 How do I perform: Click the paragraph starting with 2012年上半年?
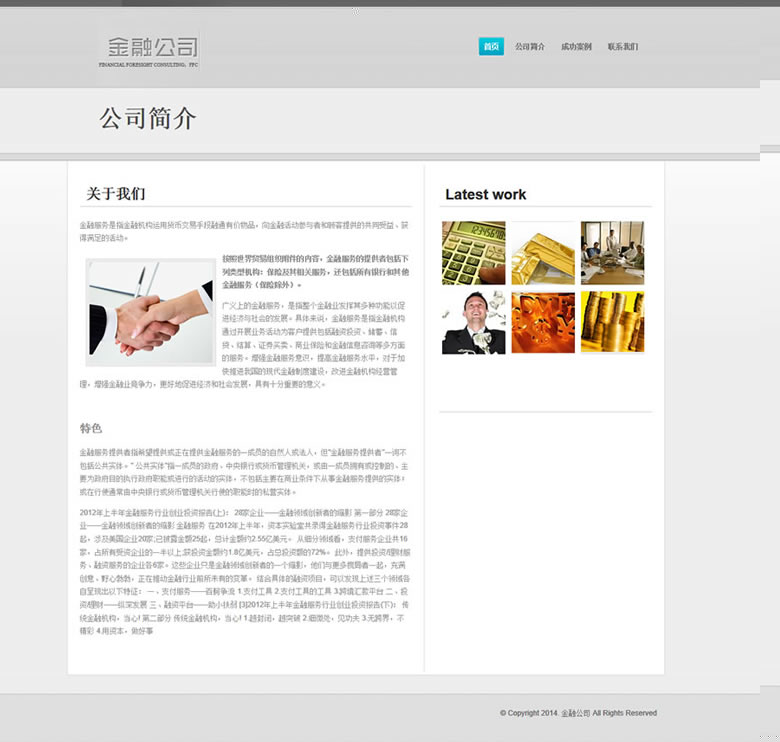pos(244,571)
